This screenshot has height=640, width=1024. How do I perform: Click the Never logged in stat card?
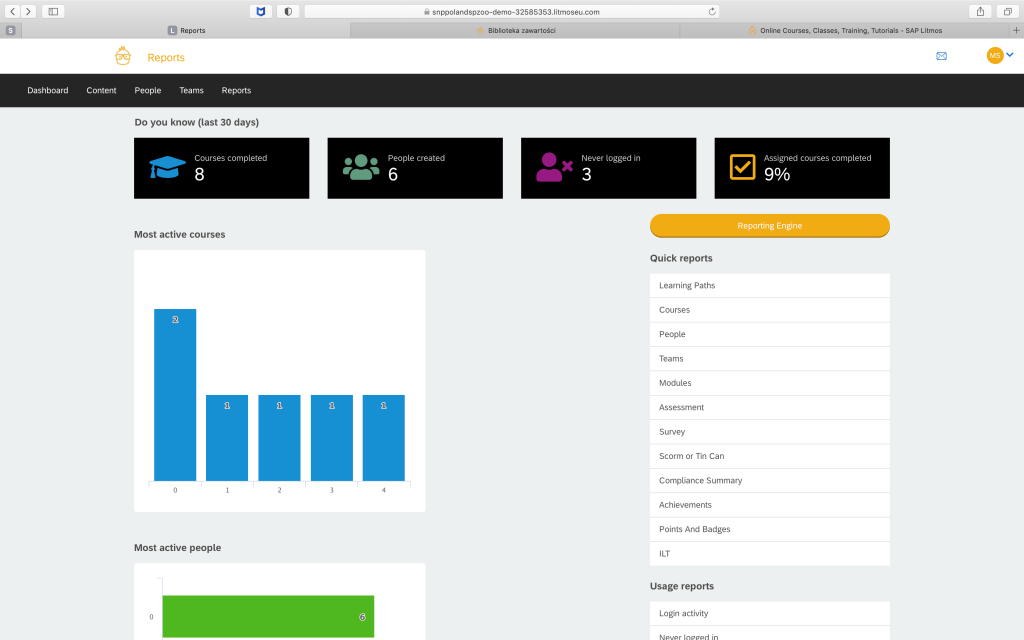(608, 168)
